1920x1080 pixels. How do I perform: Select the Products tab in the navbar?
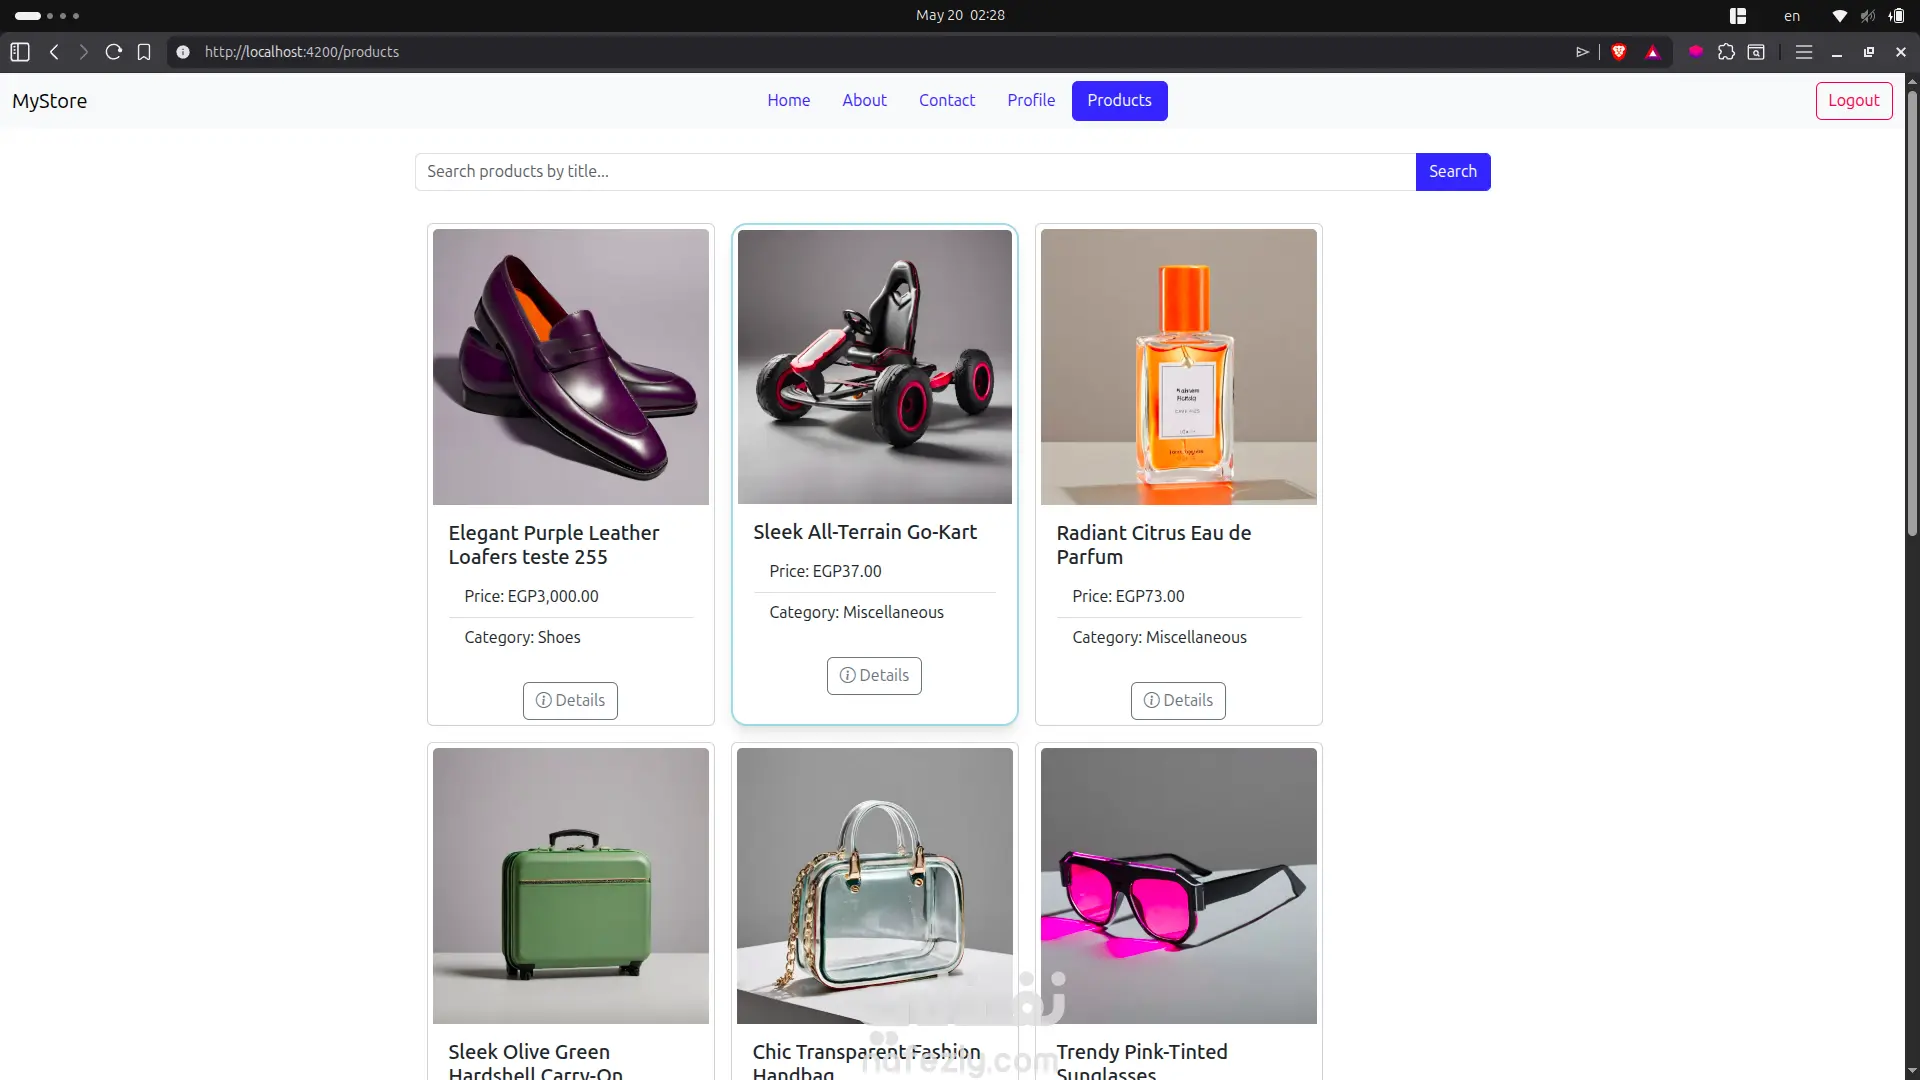coord(1119,101)
